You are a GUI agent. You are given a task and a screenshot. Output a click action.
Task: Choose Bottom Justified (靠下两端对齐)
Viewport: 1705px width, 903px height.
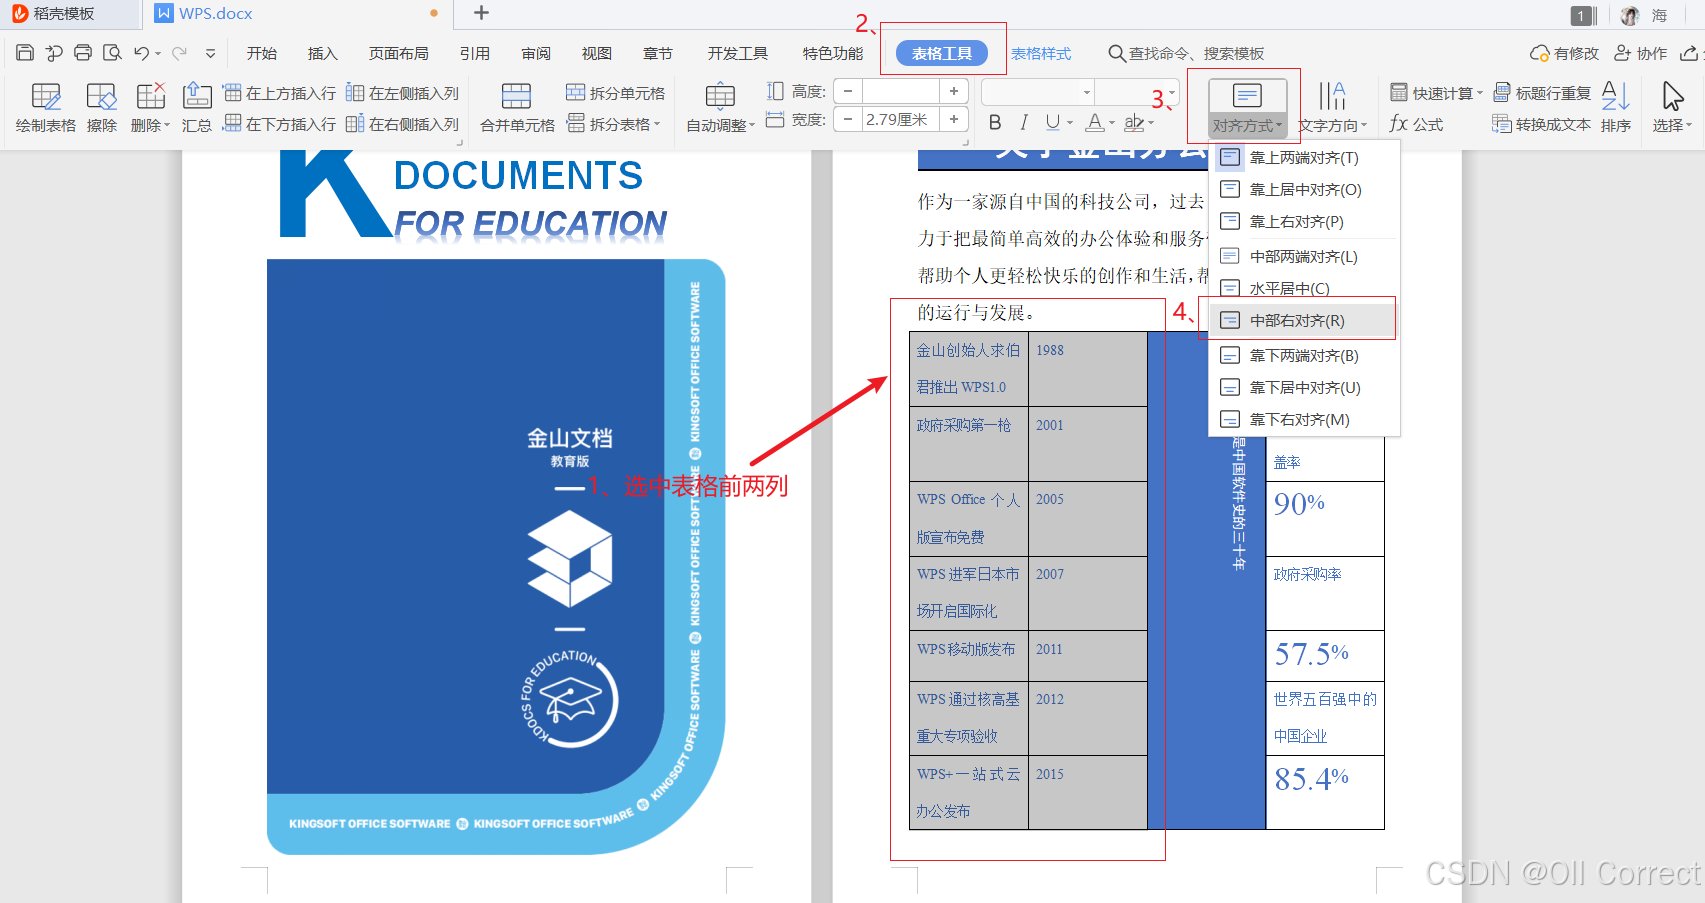1304,355
